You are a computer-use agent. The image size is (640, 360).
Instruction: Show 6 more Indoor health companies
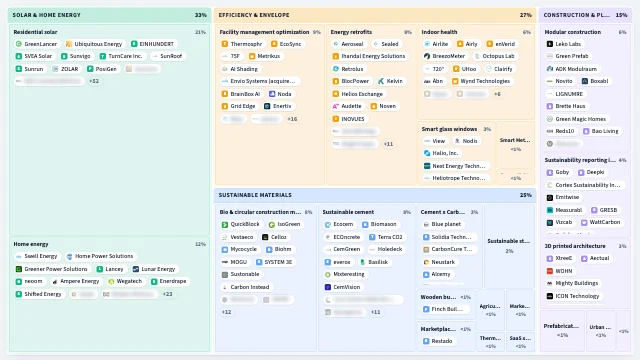(498, 94)
